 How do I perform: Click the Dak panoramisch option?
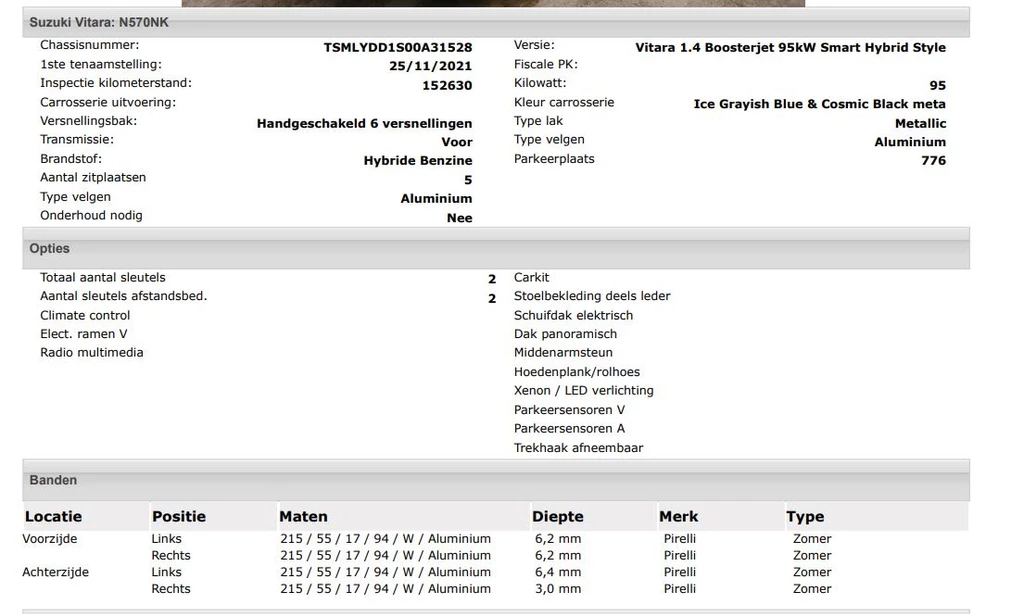(565, 334)
